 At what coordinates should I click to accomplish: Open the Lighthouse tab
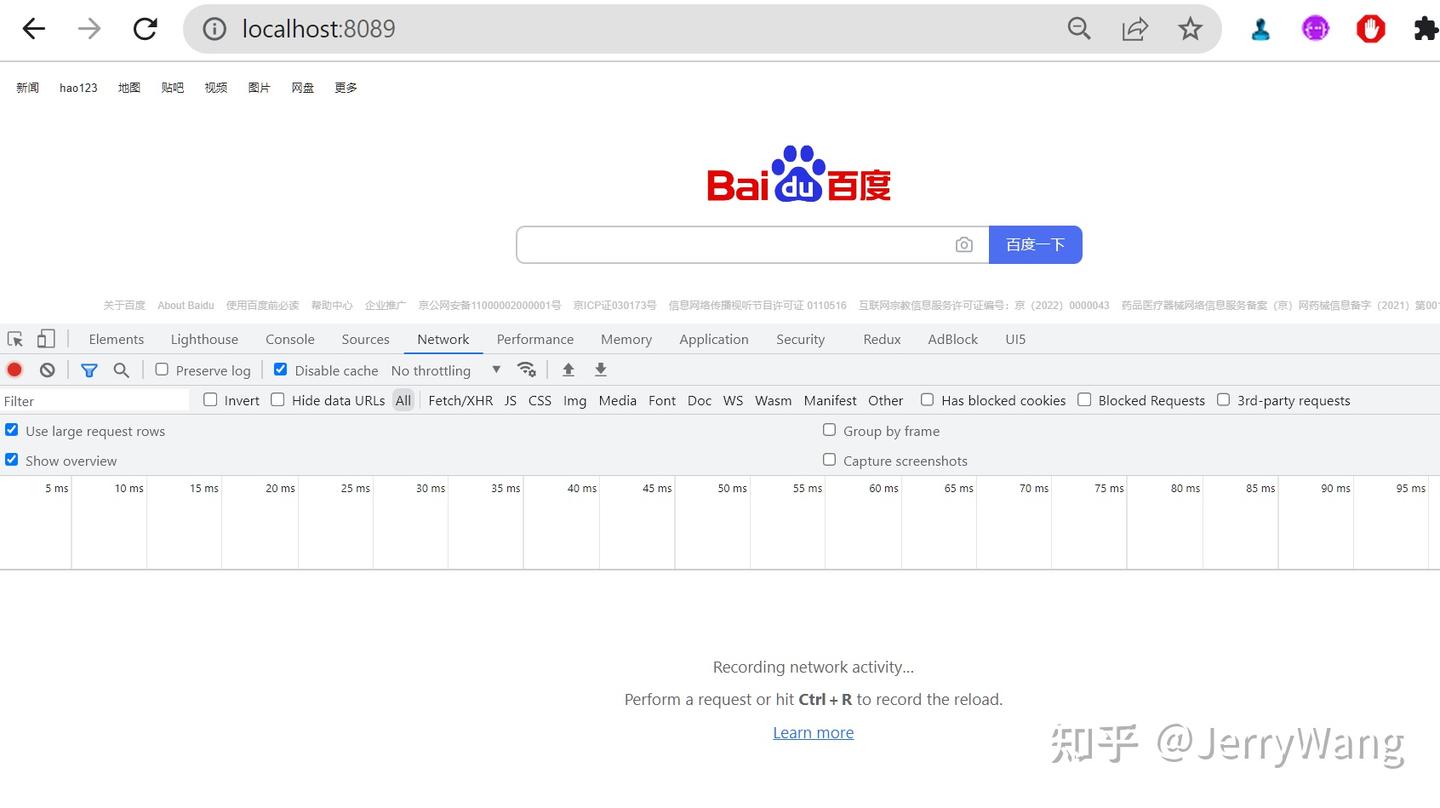click(204, 339)
